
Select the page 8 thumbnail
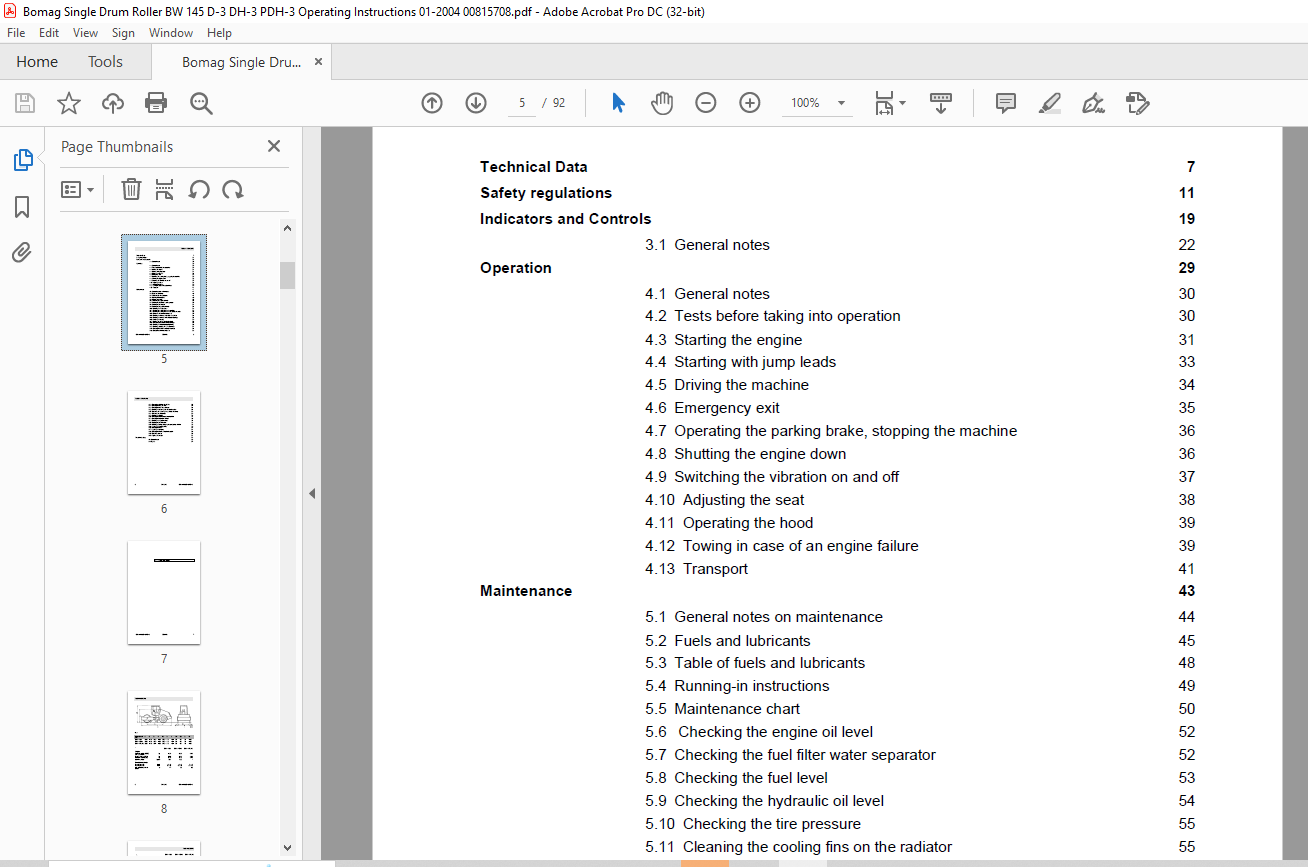(x=164, y=743)
